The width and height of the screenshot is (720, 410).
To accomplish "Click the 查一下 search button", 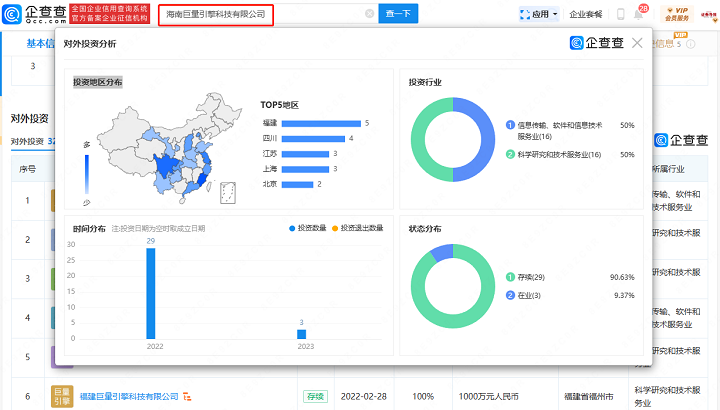I will coord(398,14).
